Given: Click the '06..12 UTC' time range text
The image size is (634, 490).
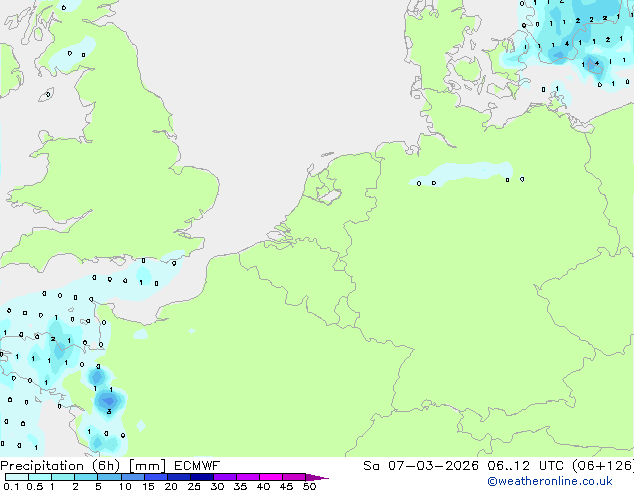Looking at the screenshot, I should (525, 466).
